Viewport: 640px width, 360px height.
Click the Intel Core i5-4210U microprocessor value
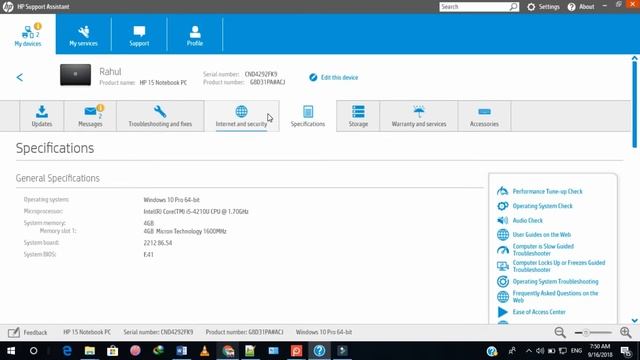(196, 211)
